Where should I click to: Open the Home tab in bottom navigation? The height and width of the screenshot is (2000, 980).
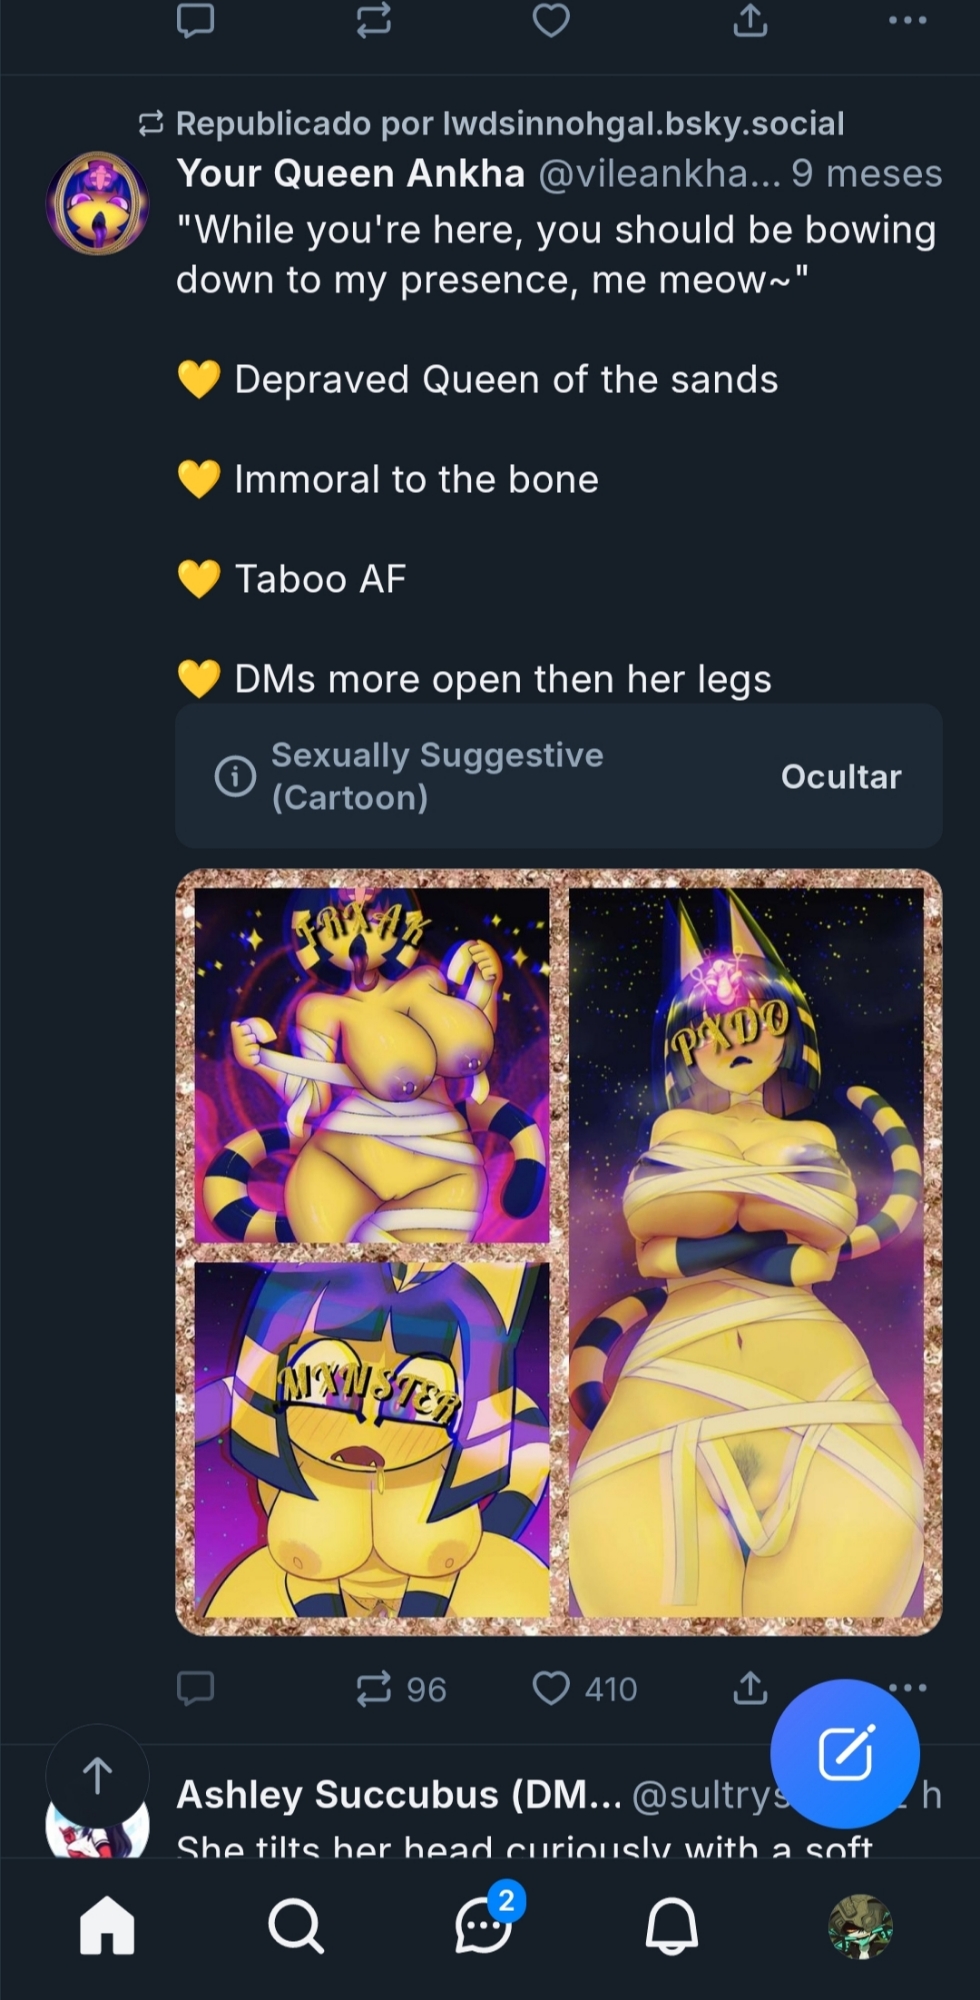coord(107,1924)
